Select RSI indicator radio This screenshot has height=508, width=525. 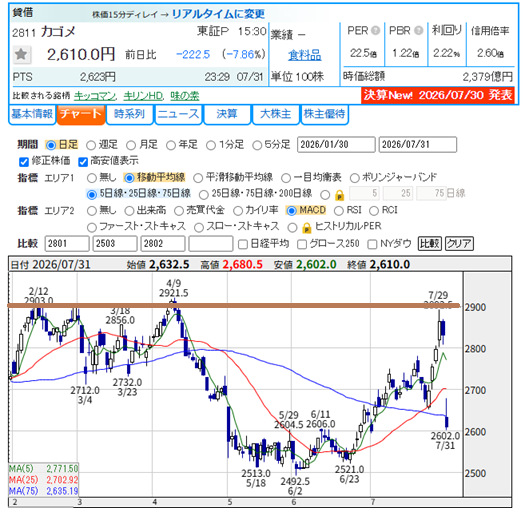[339, 211]
